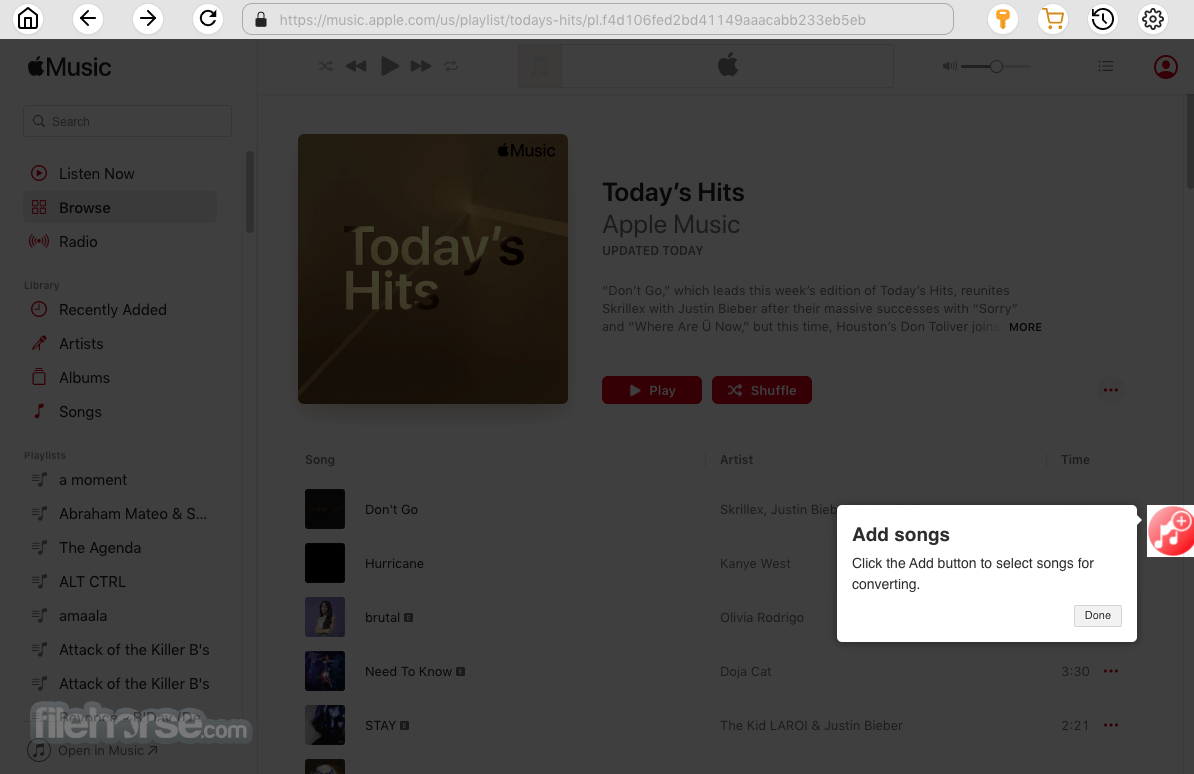Click into the Search field
Screen dimensions: 1194x774
pos(127,121)
